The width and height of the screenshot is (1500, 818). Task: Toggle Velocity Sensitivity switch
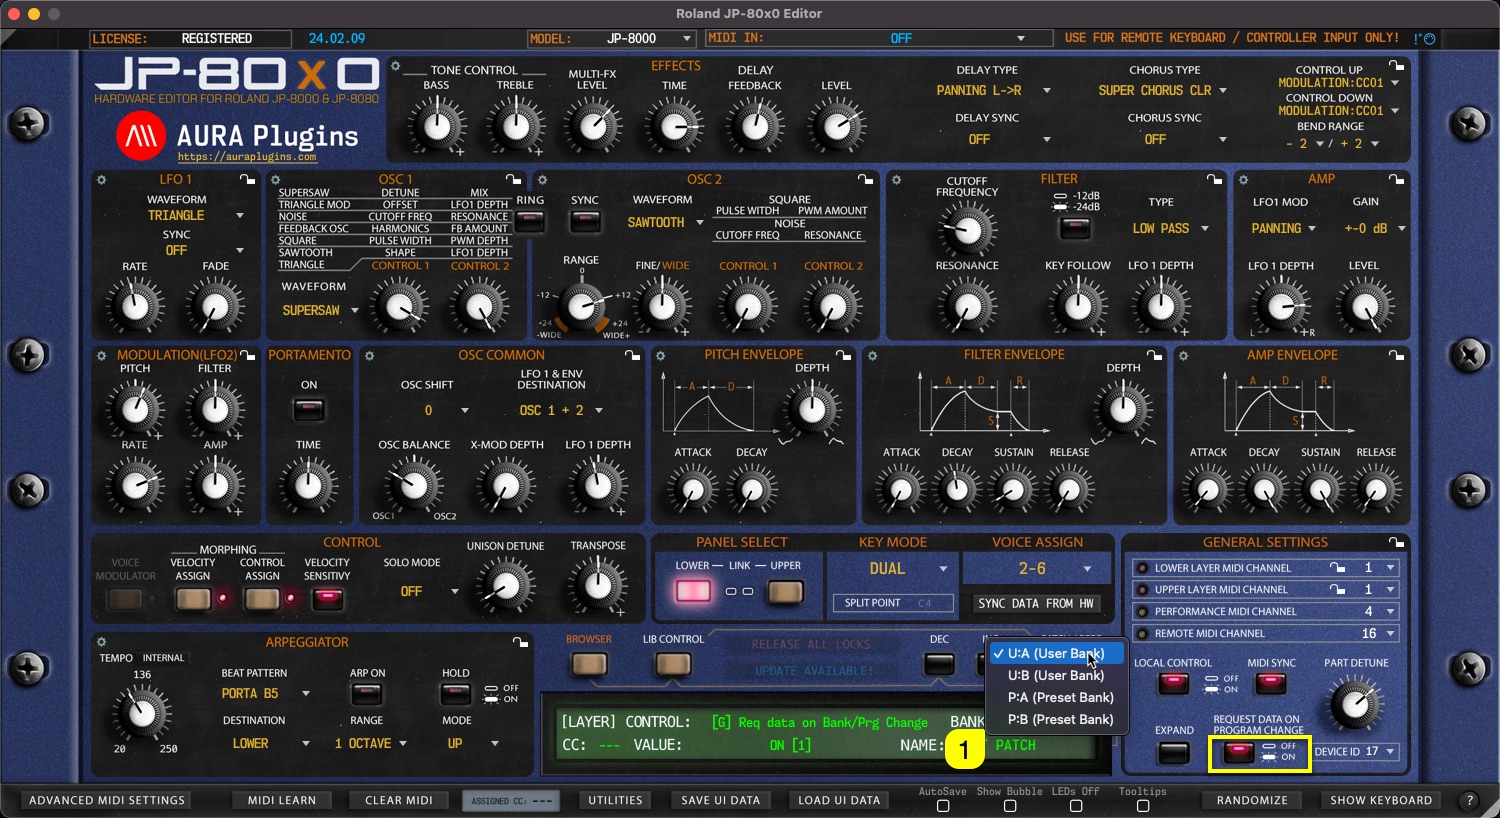coord(327,599)
